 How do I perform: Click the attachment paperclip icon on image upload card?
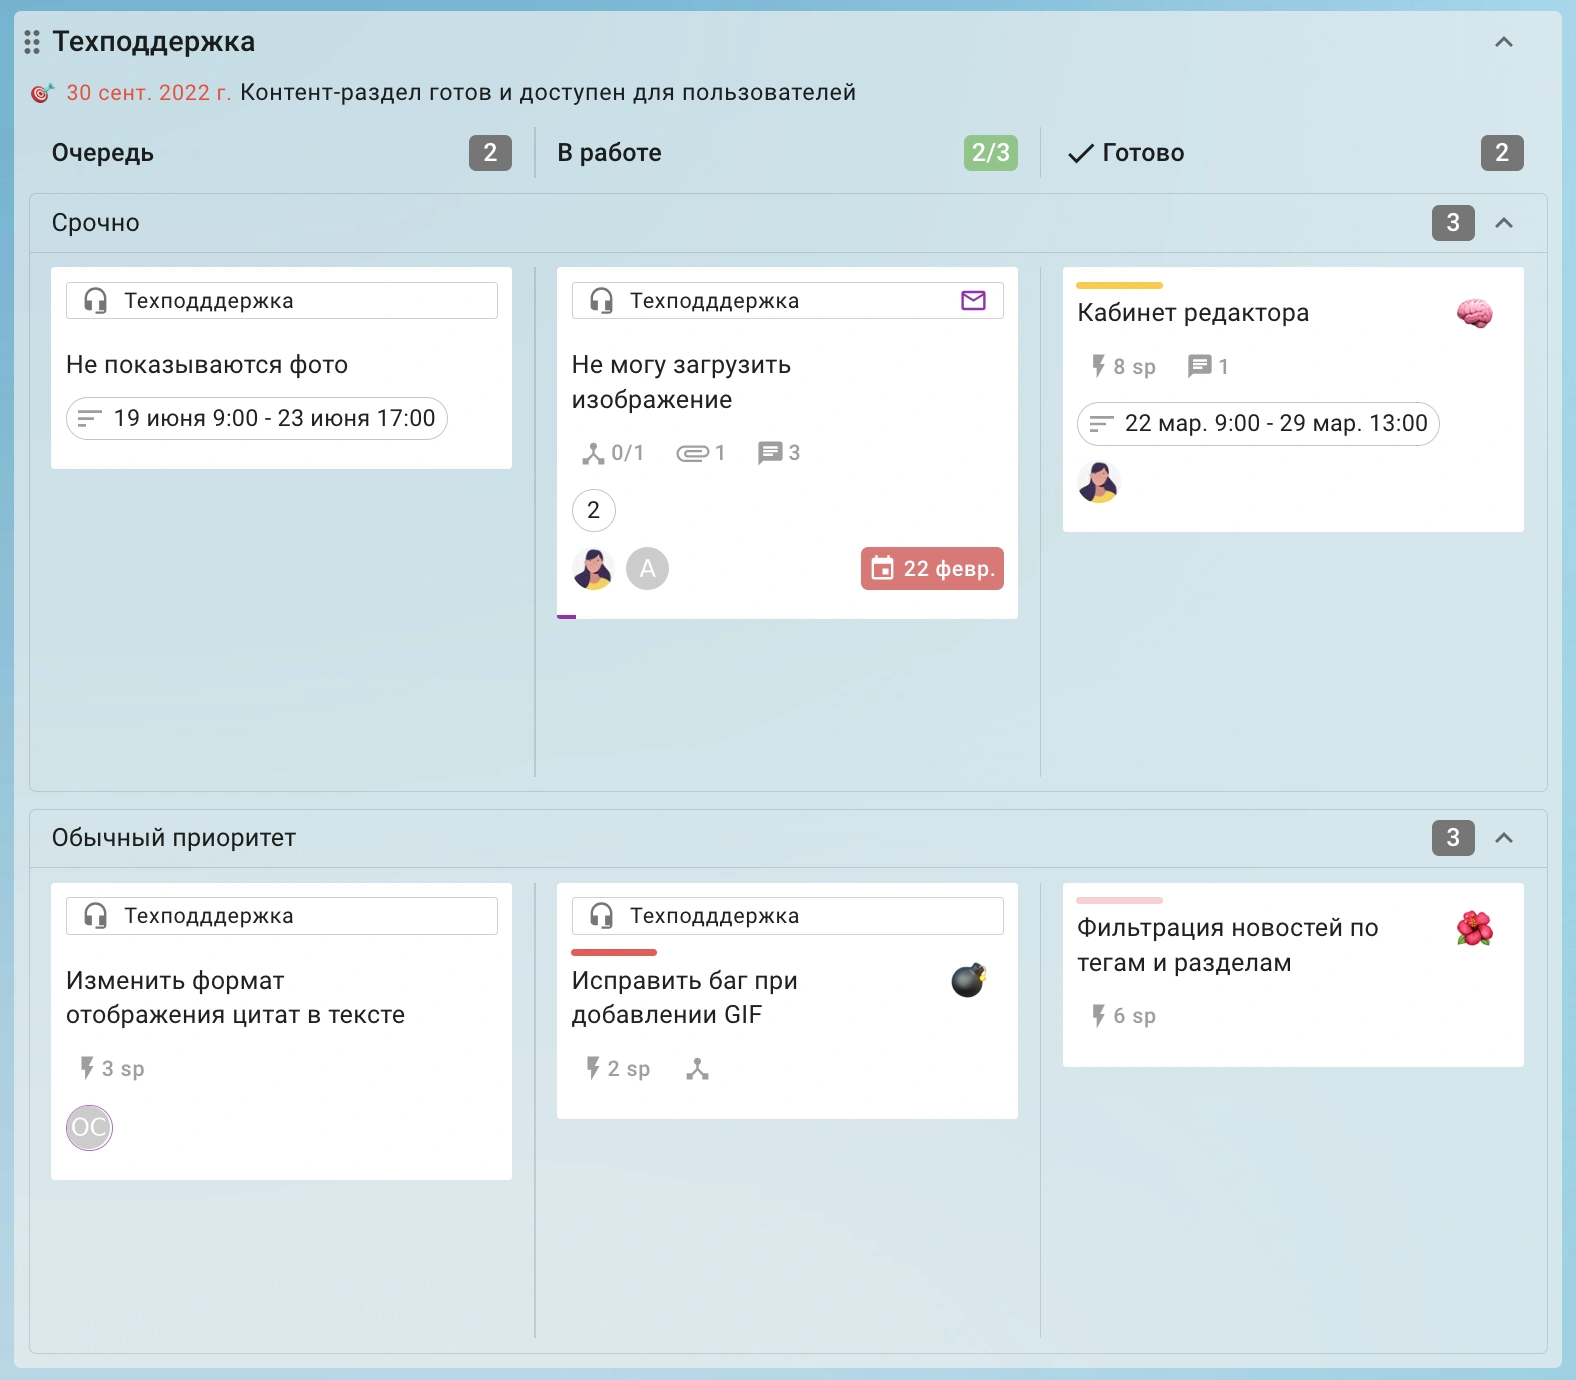click(692, 453)
